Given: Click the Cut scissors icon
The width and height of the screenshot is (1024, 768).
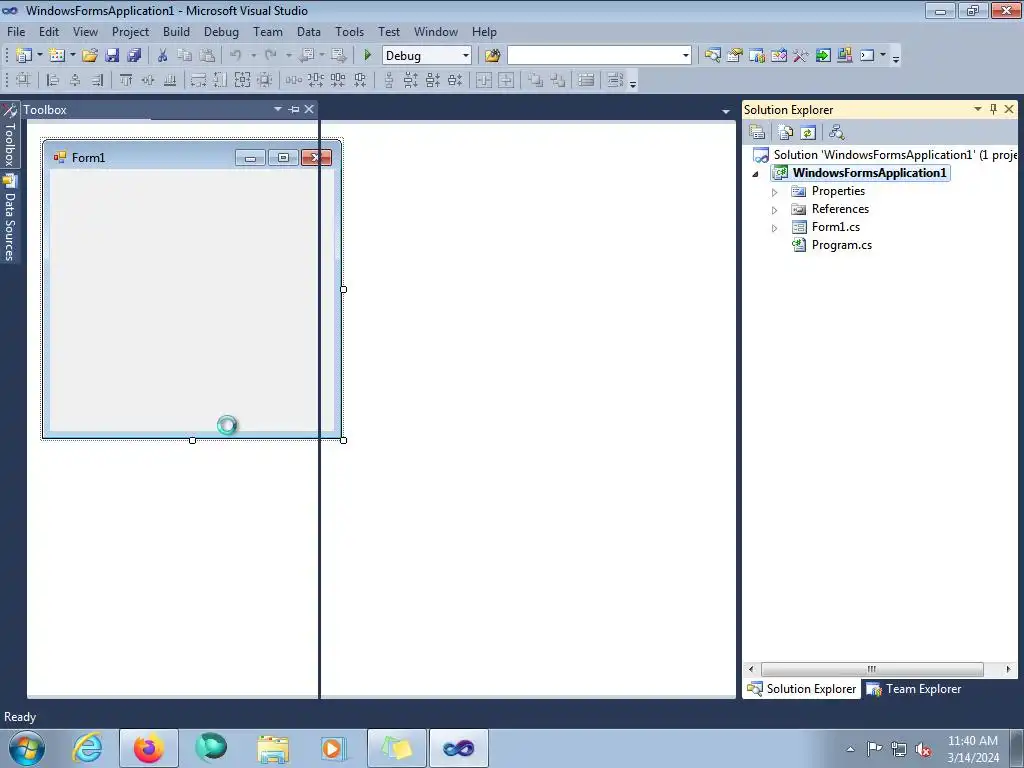Looking at the screenshot, I should pos(163,56).
